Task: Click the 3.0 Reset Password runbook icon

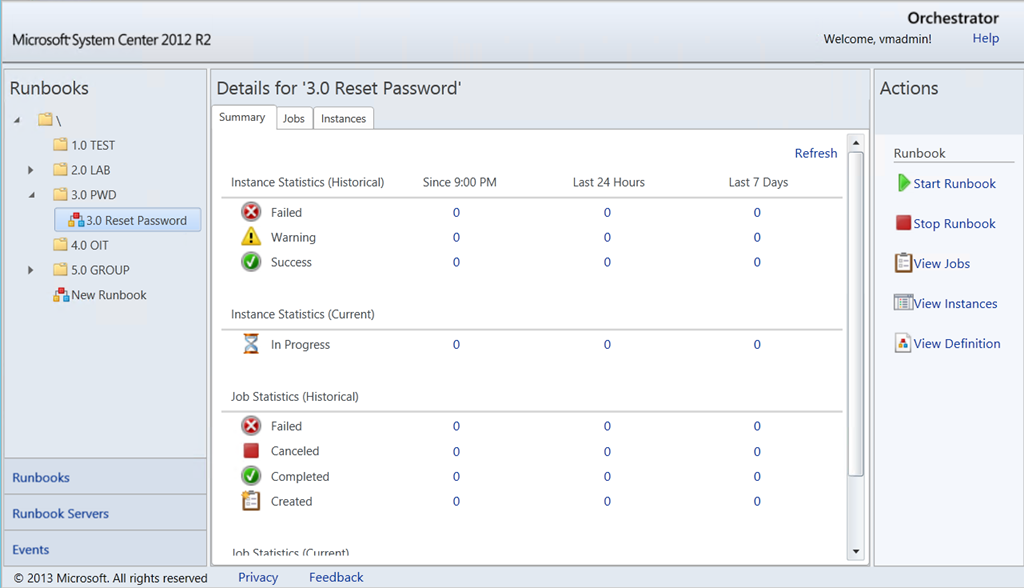Action: pos(75,220)
